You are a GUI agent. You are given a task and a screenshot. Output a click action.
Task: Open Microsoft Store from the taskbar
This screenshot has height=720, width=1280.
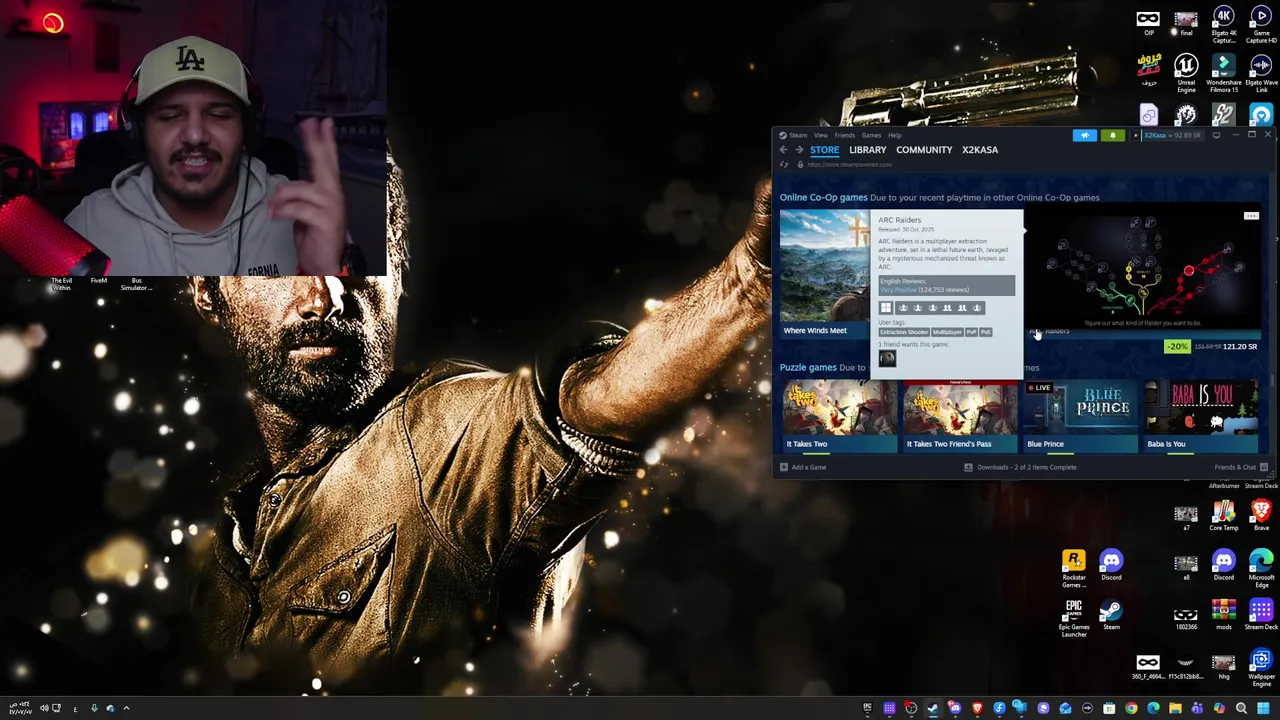1109,709
